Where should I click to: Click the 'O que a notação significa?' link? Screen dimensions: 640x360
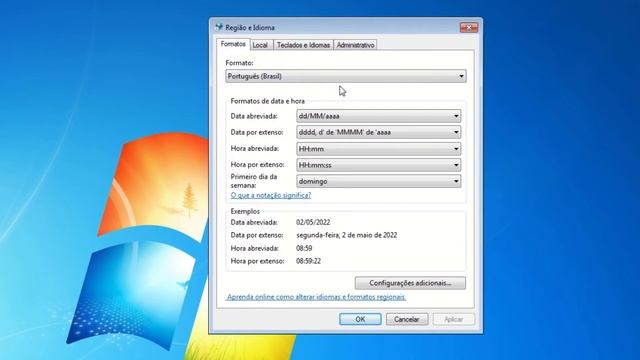(x=271, y=196)
